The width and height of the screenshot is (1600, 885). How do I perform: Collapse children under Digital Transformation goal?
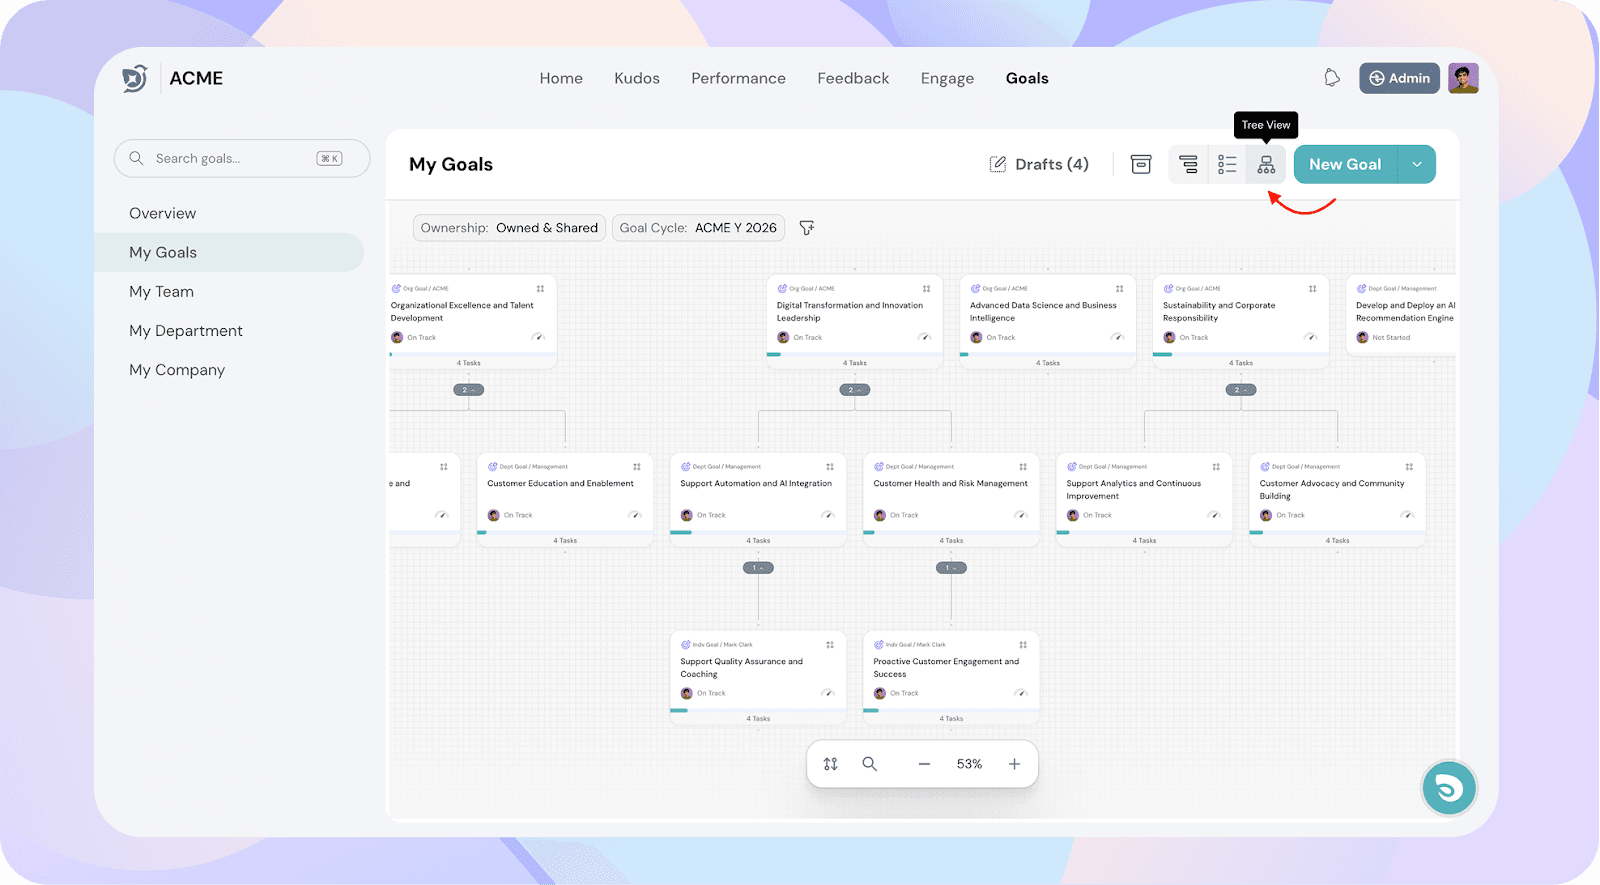pyautogui.click(x=854, y=390)
